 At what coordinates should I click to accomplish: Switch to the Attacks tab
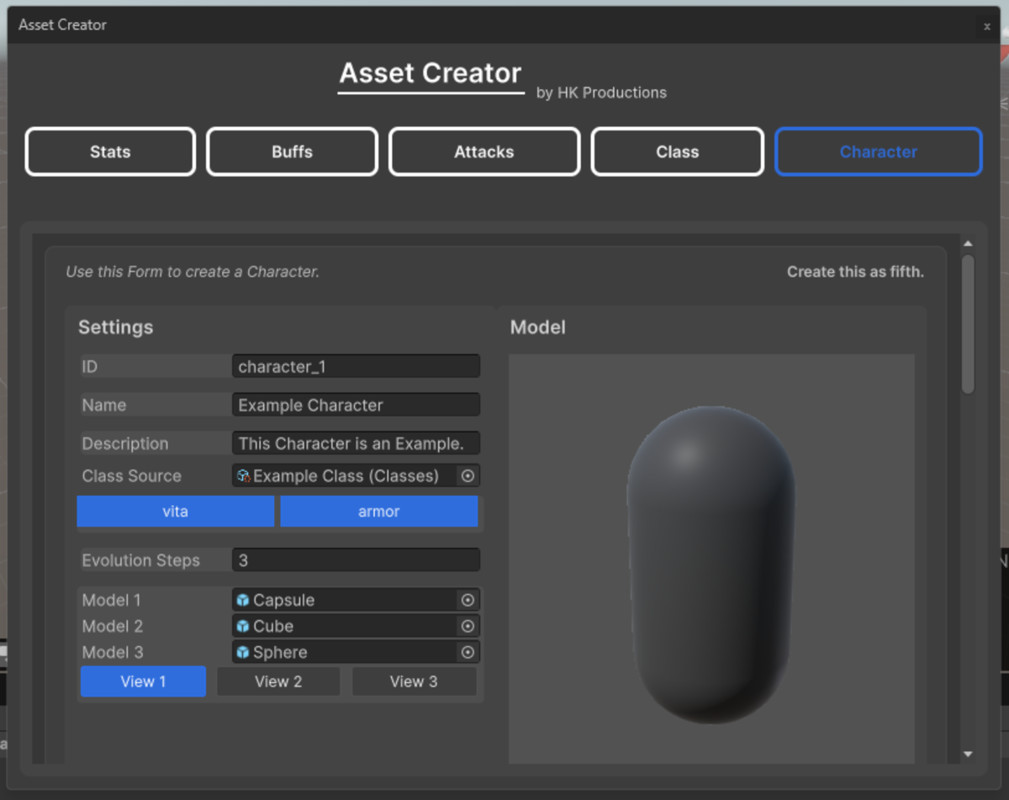483,151
